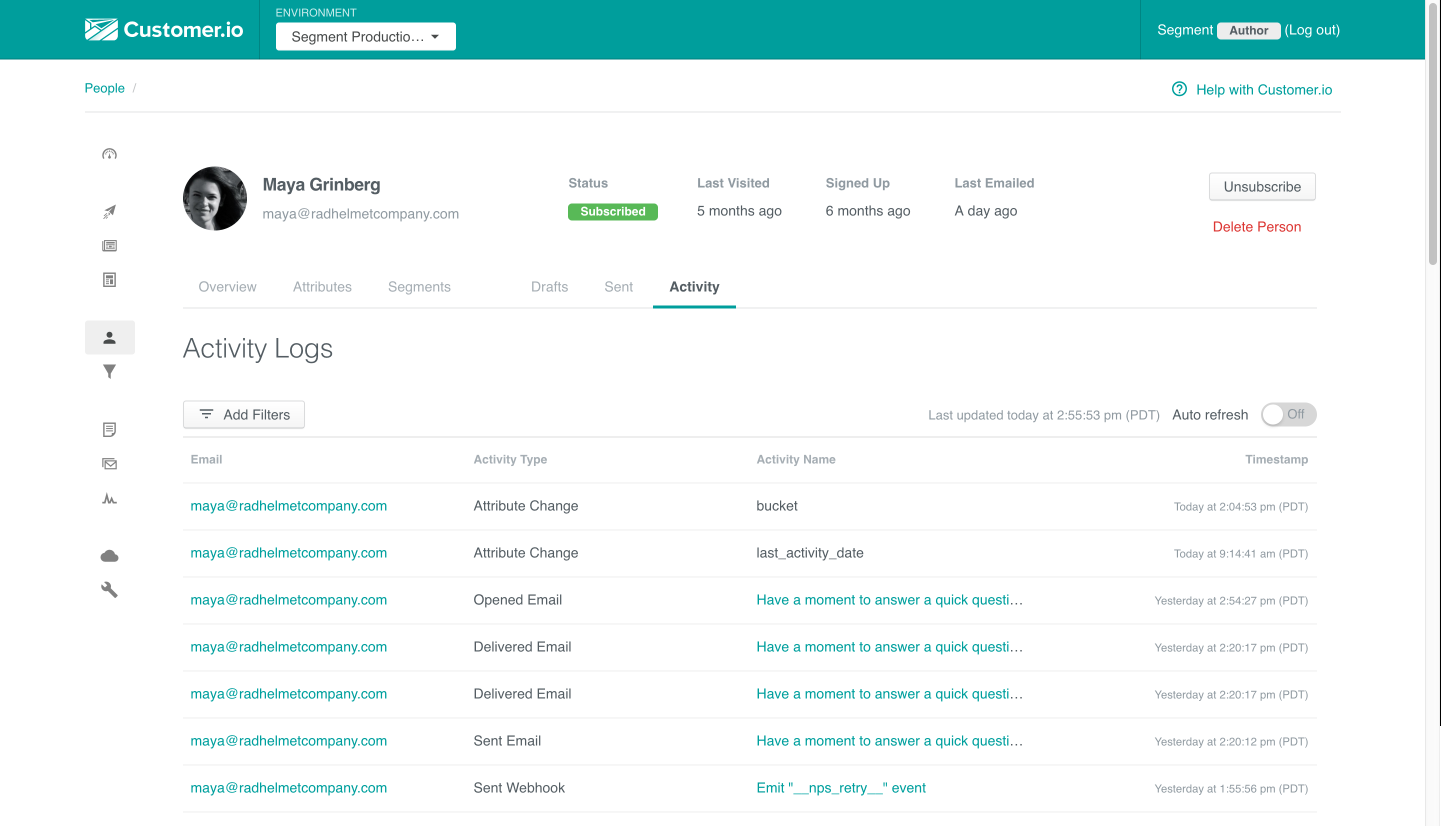The height and width of the screenshot is (826, 1441).
Task: Open the layouts page icon in sidebar
Action: (110, 280)
